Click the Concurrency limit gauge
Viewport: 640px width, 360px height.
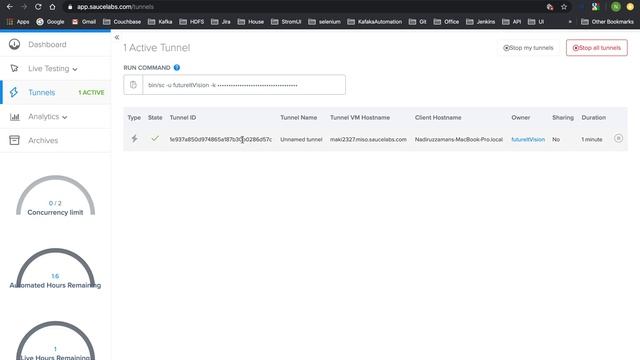tap(55, 196)
